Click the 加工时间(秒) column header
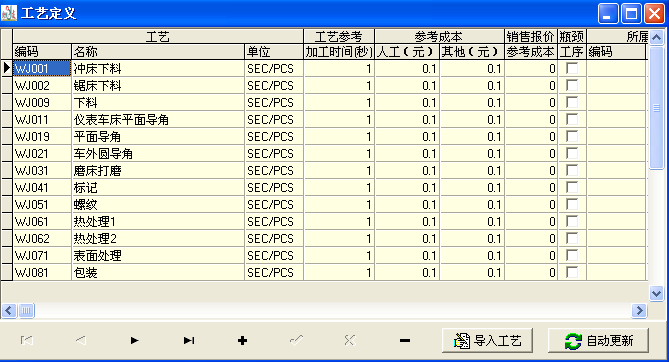The width and height of the screenshot is (669, 362). click(339, 52)
